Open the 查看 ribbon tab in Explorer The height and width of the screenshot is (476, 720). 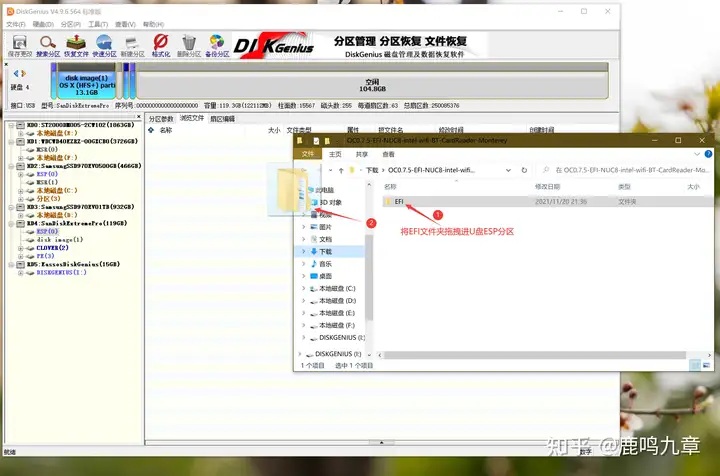(388, 154)
